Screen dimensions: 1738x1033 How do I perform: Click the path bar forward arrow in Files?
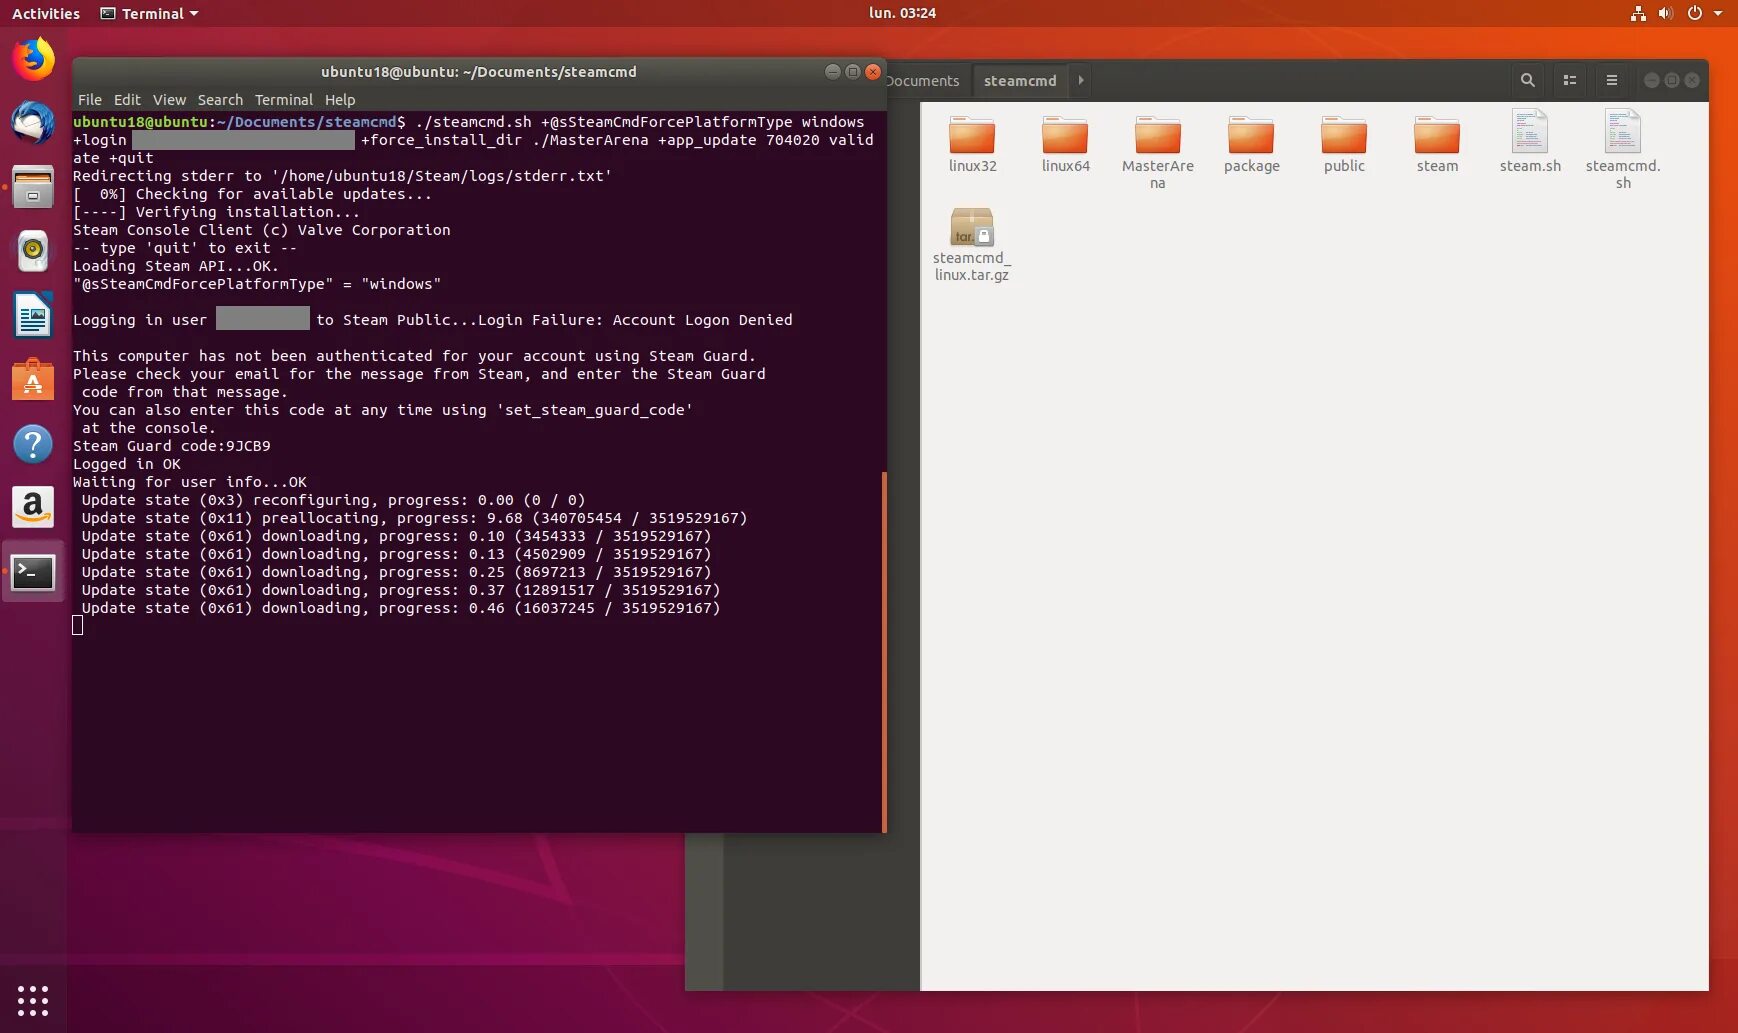point(1081,80)
